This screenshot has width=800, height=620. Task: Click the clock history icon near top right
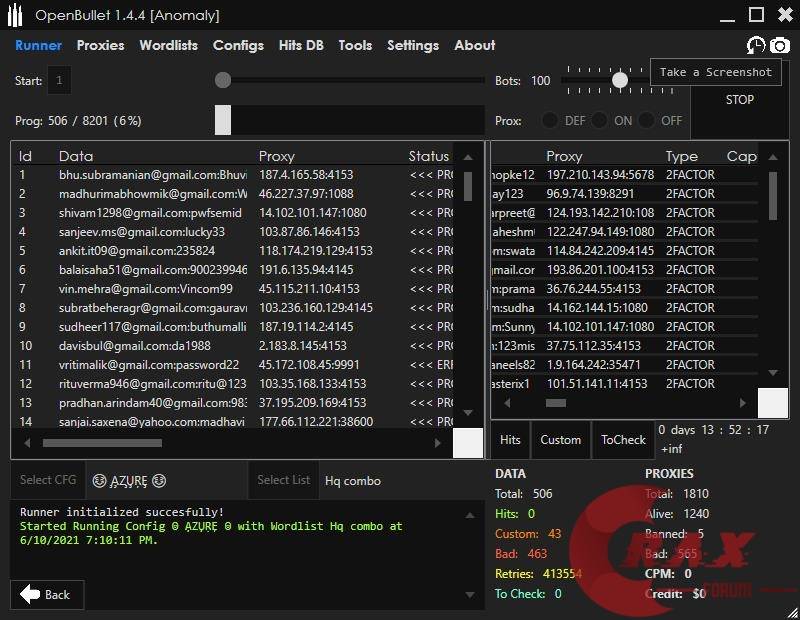click(757, 46)
